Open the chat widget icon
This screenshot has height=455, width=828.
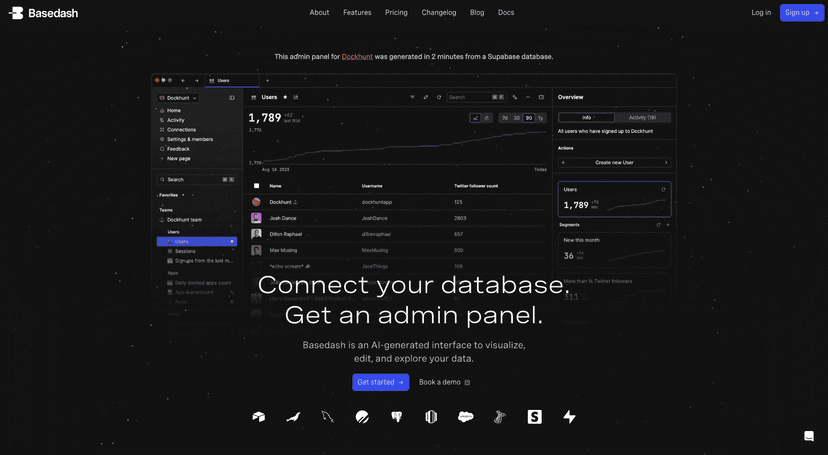[x=809, y=436]
